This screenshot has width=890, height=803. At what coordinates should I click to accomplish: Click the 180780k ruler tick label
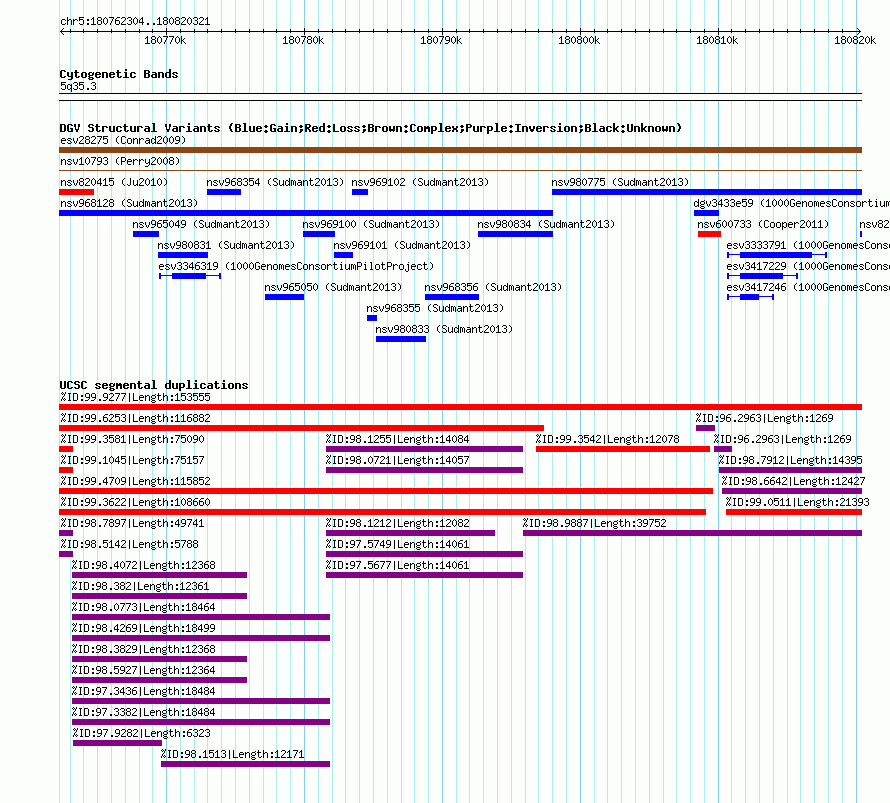click(303, 40)
